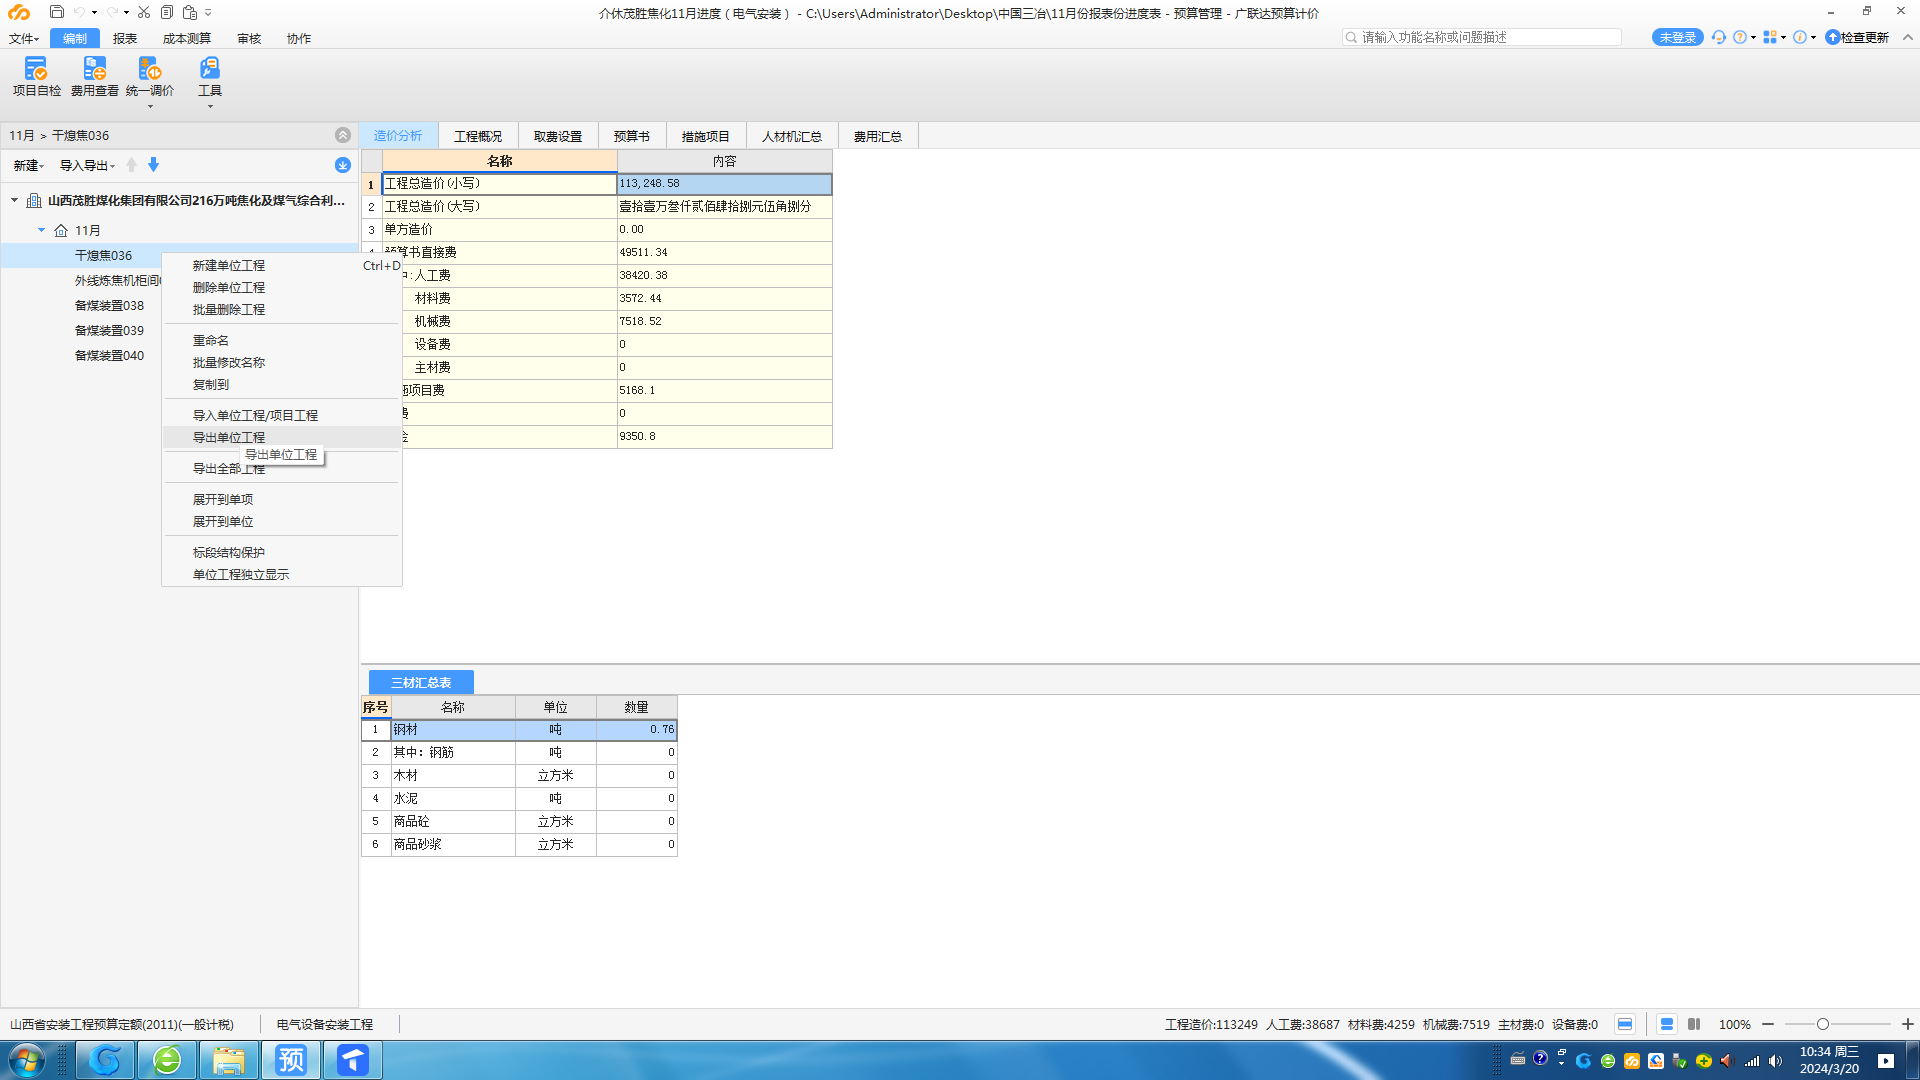Click the cut scissors icon
This screenshot has width=1920, height=1080.
pos(144,12)
